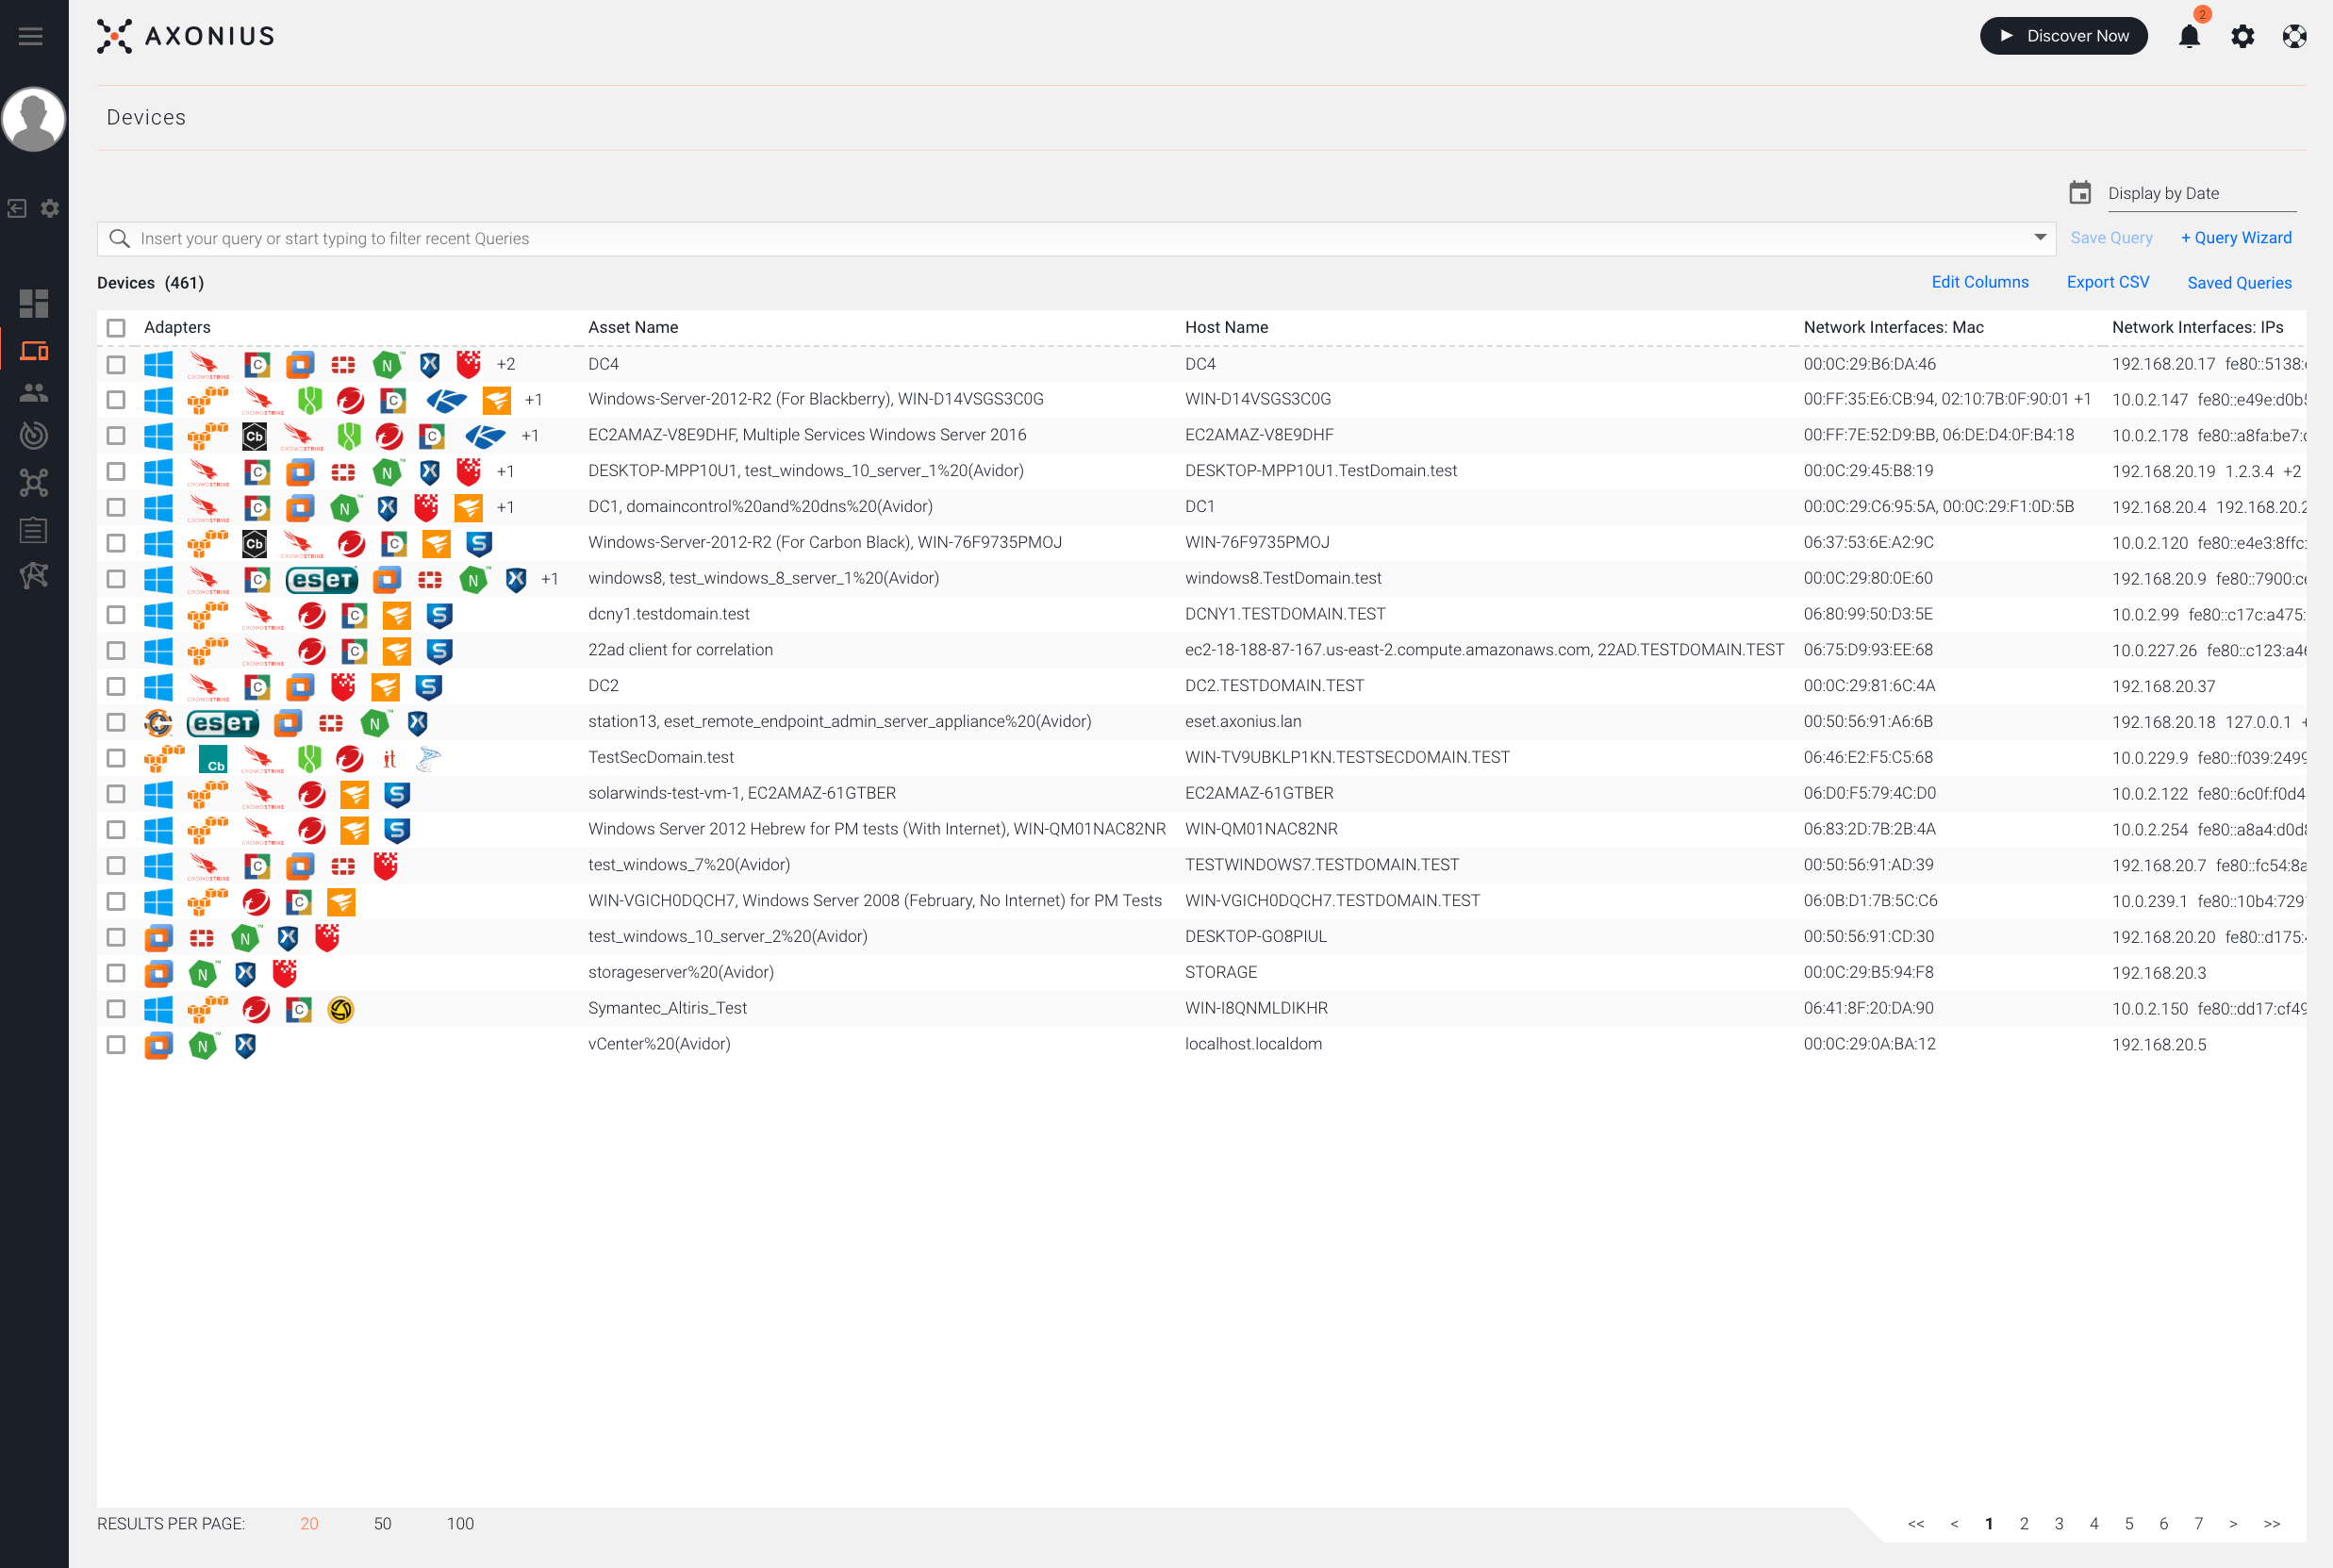Open Adapters network icon in sidebar
The height and width of the screenshot is (1568, 2333).
pyautogui.click(x=34, y=483)
